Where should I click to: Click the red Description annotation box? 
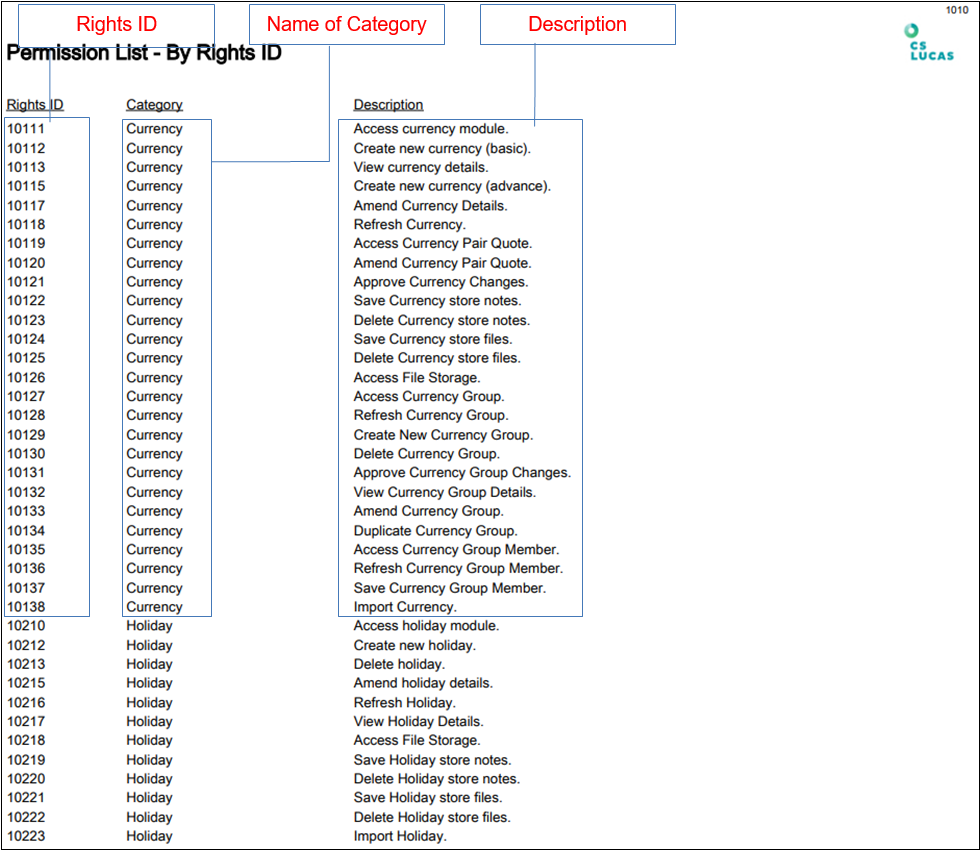pos(577,24)
